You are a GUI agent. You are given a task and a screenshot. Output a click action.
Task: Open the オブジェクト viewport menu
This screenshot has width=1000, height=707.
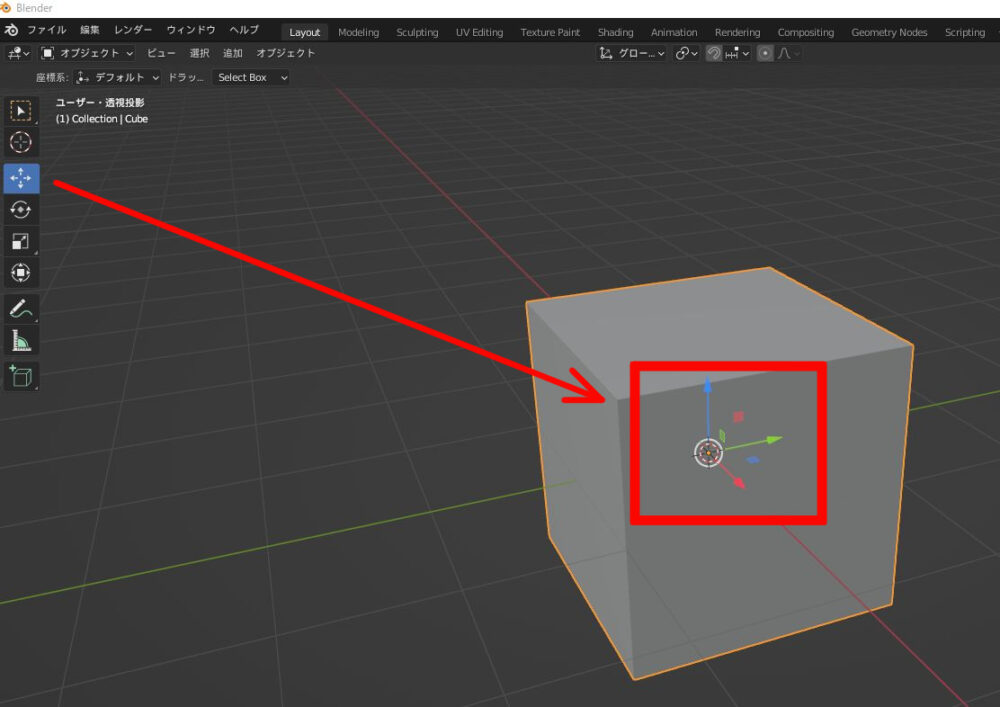pyautogui.click(x=285, y=54)
